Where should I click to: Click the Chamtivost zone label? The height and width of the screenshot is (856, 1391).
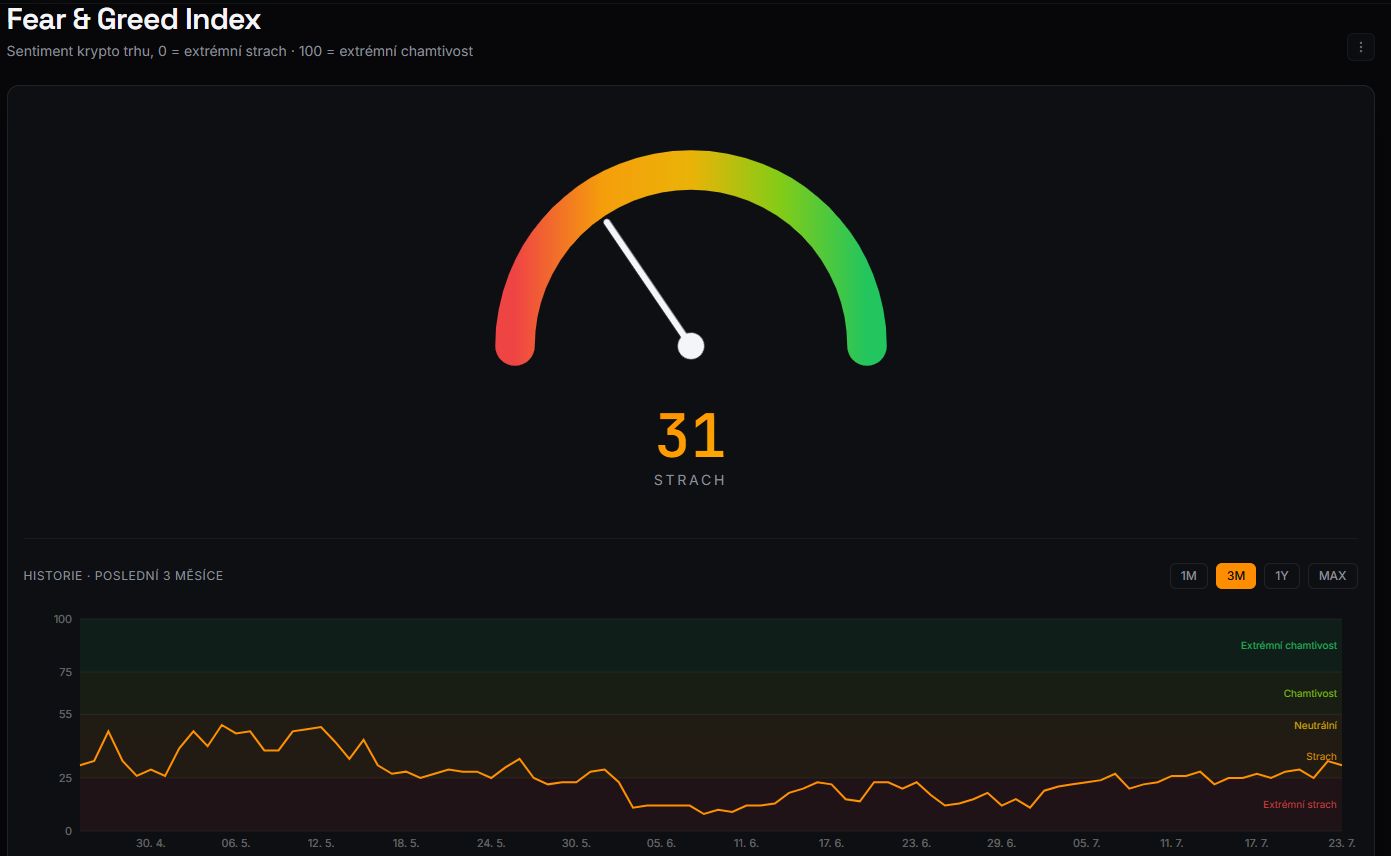1310,694
